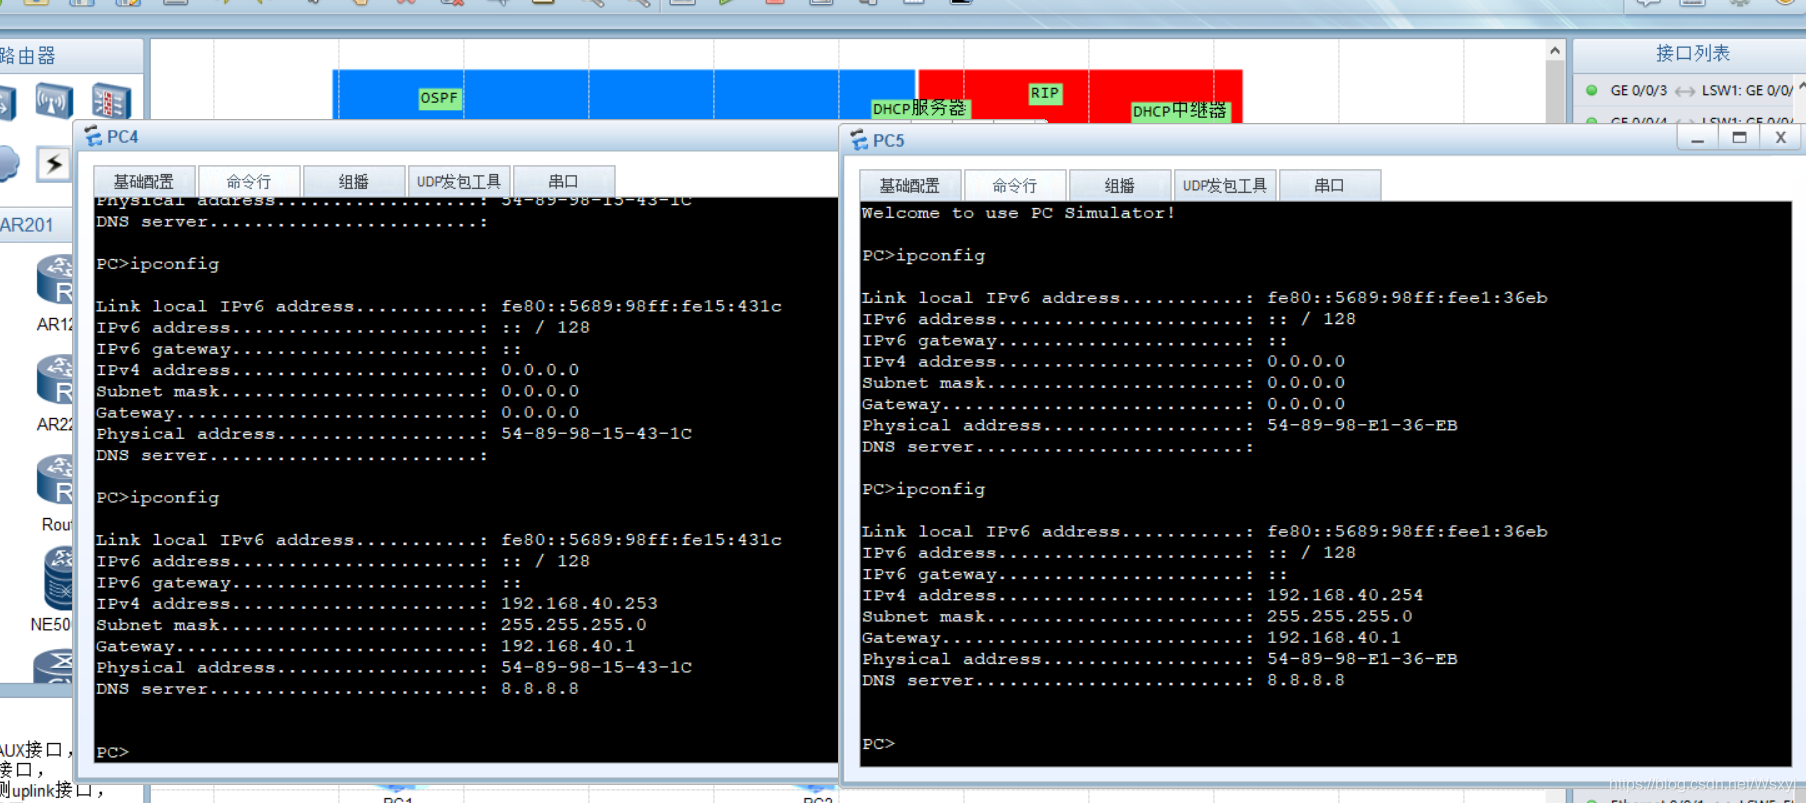
Task: Click the AR201 model name label
Action: tap(27, 225)
